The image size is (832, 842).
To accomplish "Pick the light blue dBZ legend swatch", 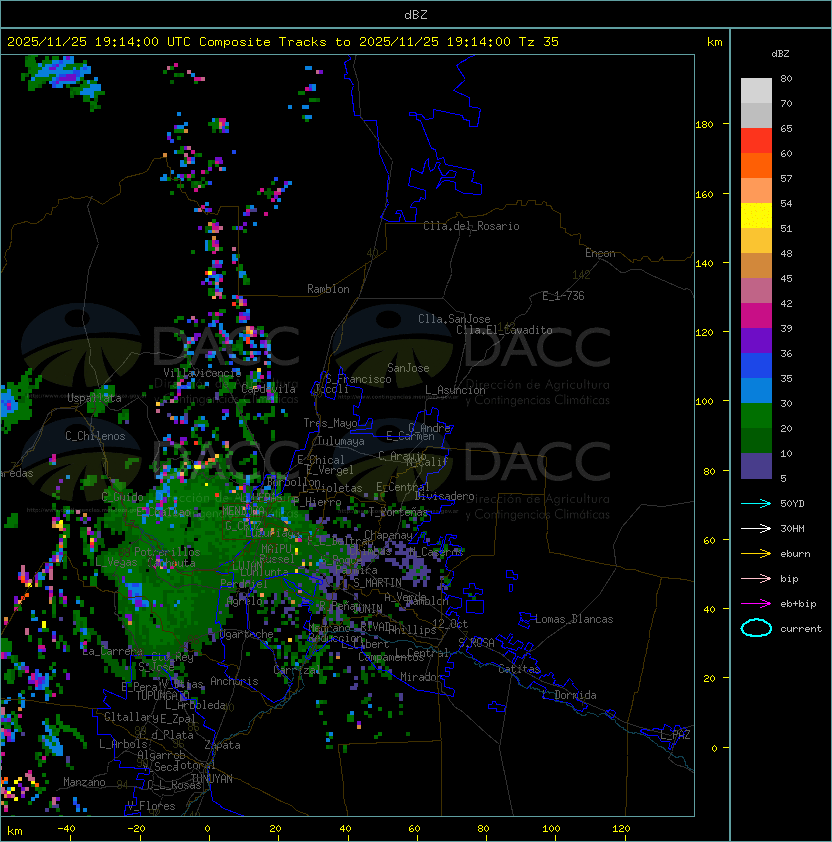I will tap(756, 390).
